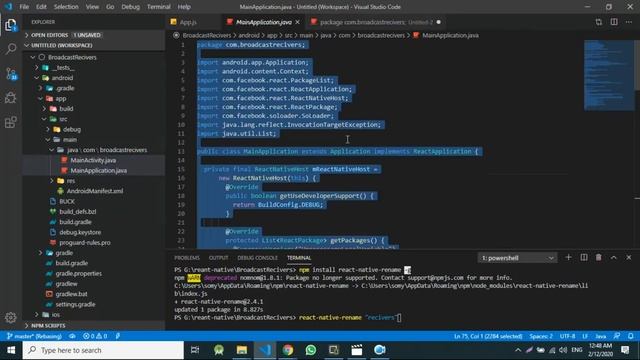Split the terminal panel
The image size is (640, 360).
584,258
